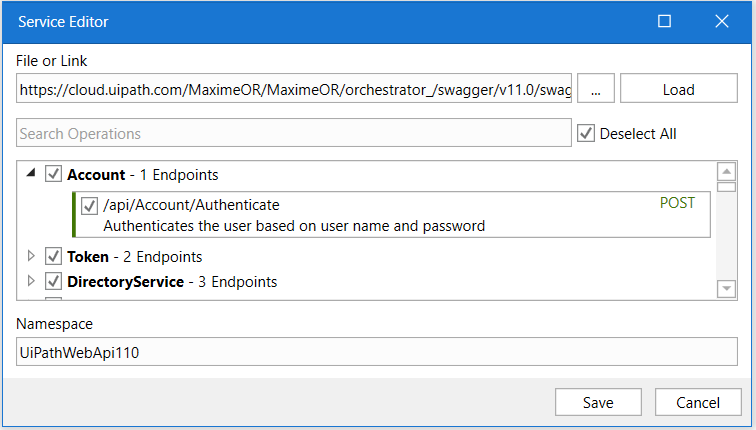Click the scrollbar down arrow in operations list
Viewport: 756px width, 430px height.
tap(727, 288)
